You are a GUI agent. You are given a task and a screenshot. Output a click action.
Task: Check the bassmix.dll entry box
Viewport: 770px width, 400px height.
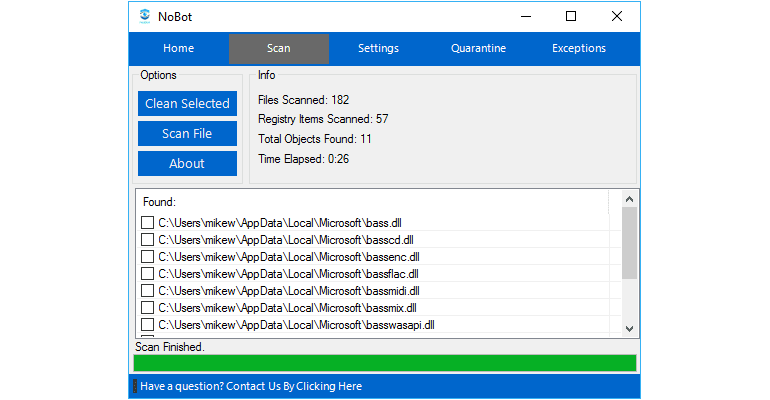[147, 308]
